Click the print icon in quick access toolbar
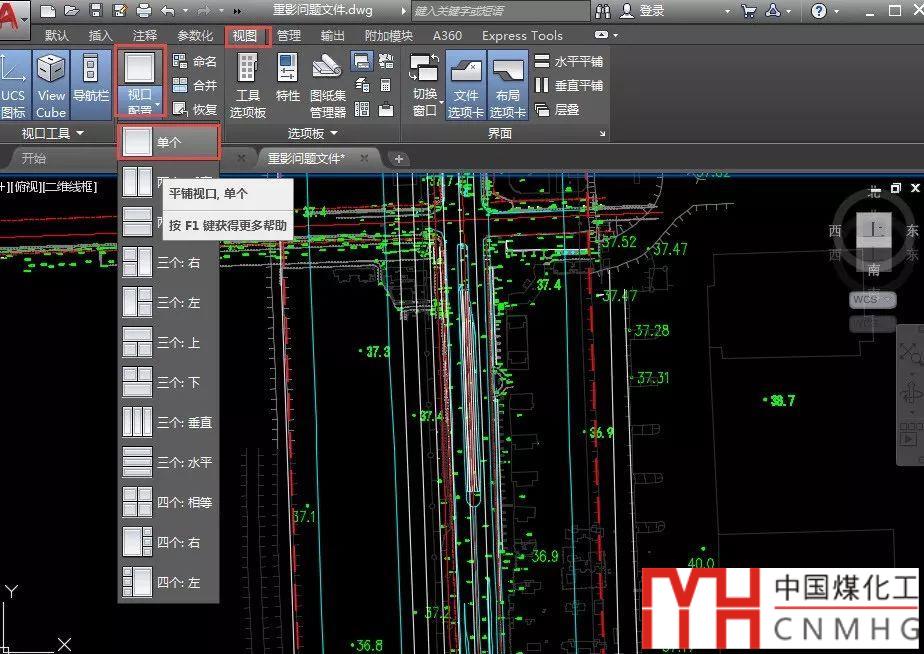Viewport: 924px width, 654px height. pyautogui.click(x=143, y=11)
